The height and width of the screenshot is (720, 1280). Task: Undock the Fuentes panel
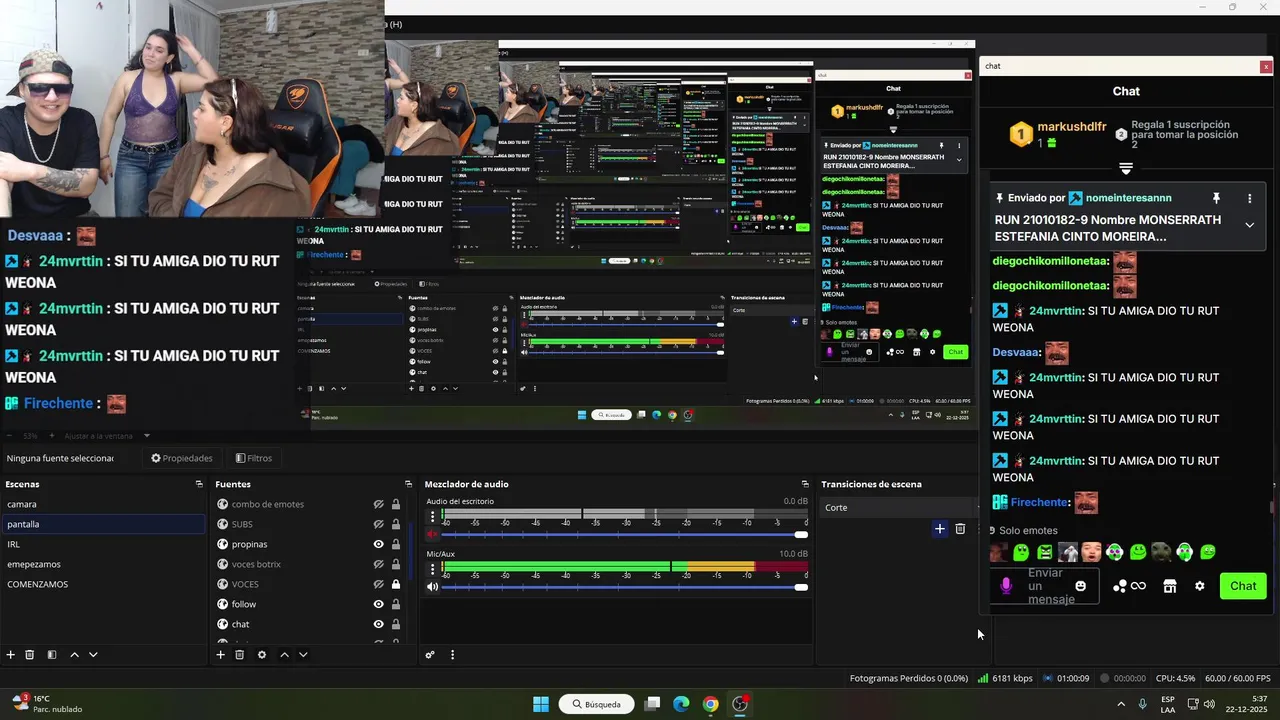pos(408,484)
